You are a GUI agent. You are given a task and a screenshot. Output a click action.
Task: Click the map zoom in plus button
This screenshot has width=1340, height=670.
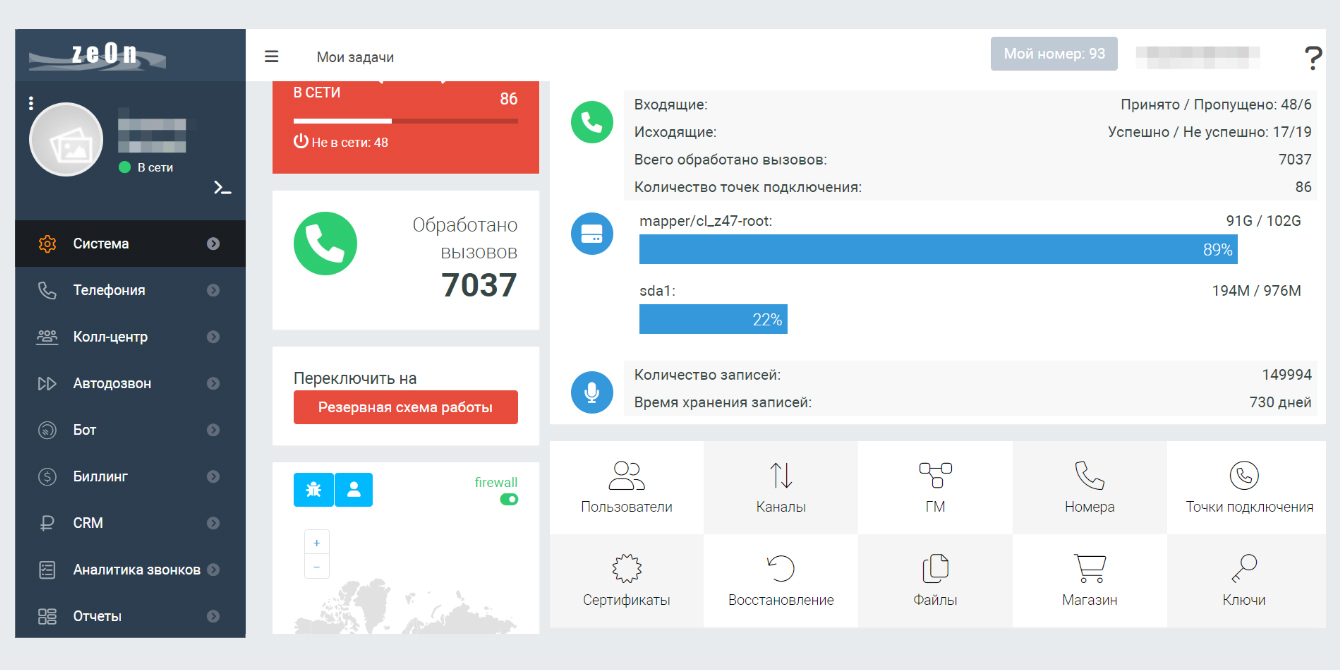point(316,543)
